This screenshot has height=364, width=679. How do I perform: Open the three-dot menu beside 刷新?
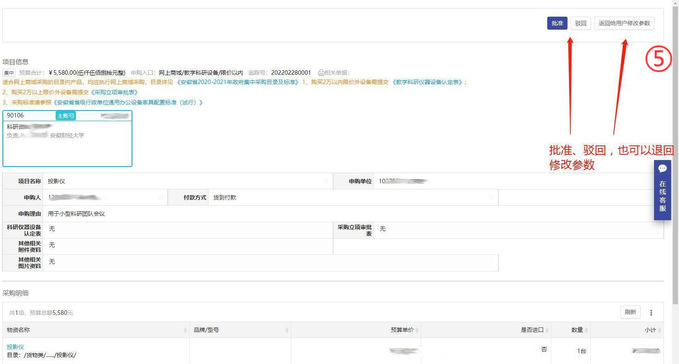point(651,312)
